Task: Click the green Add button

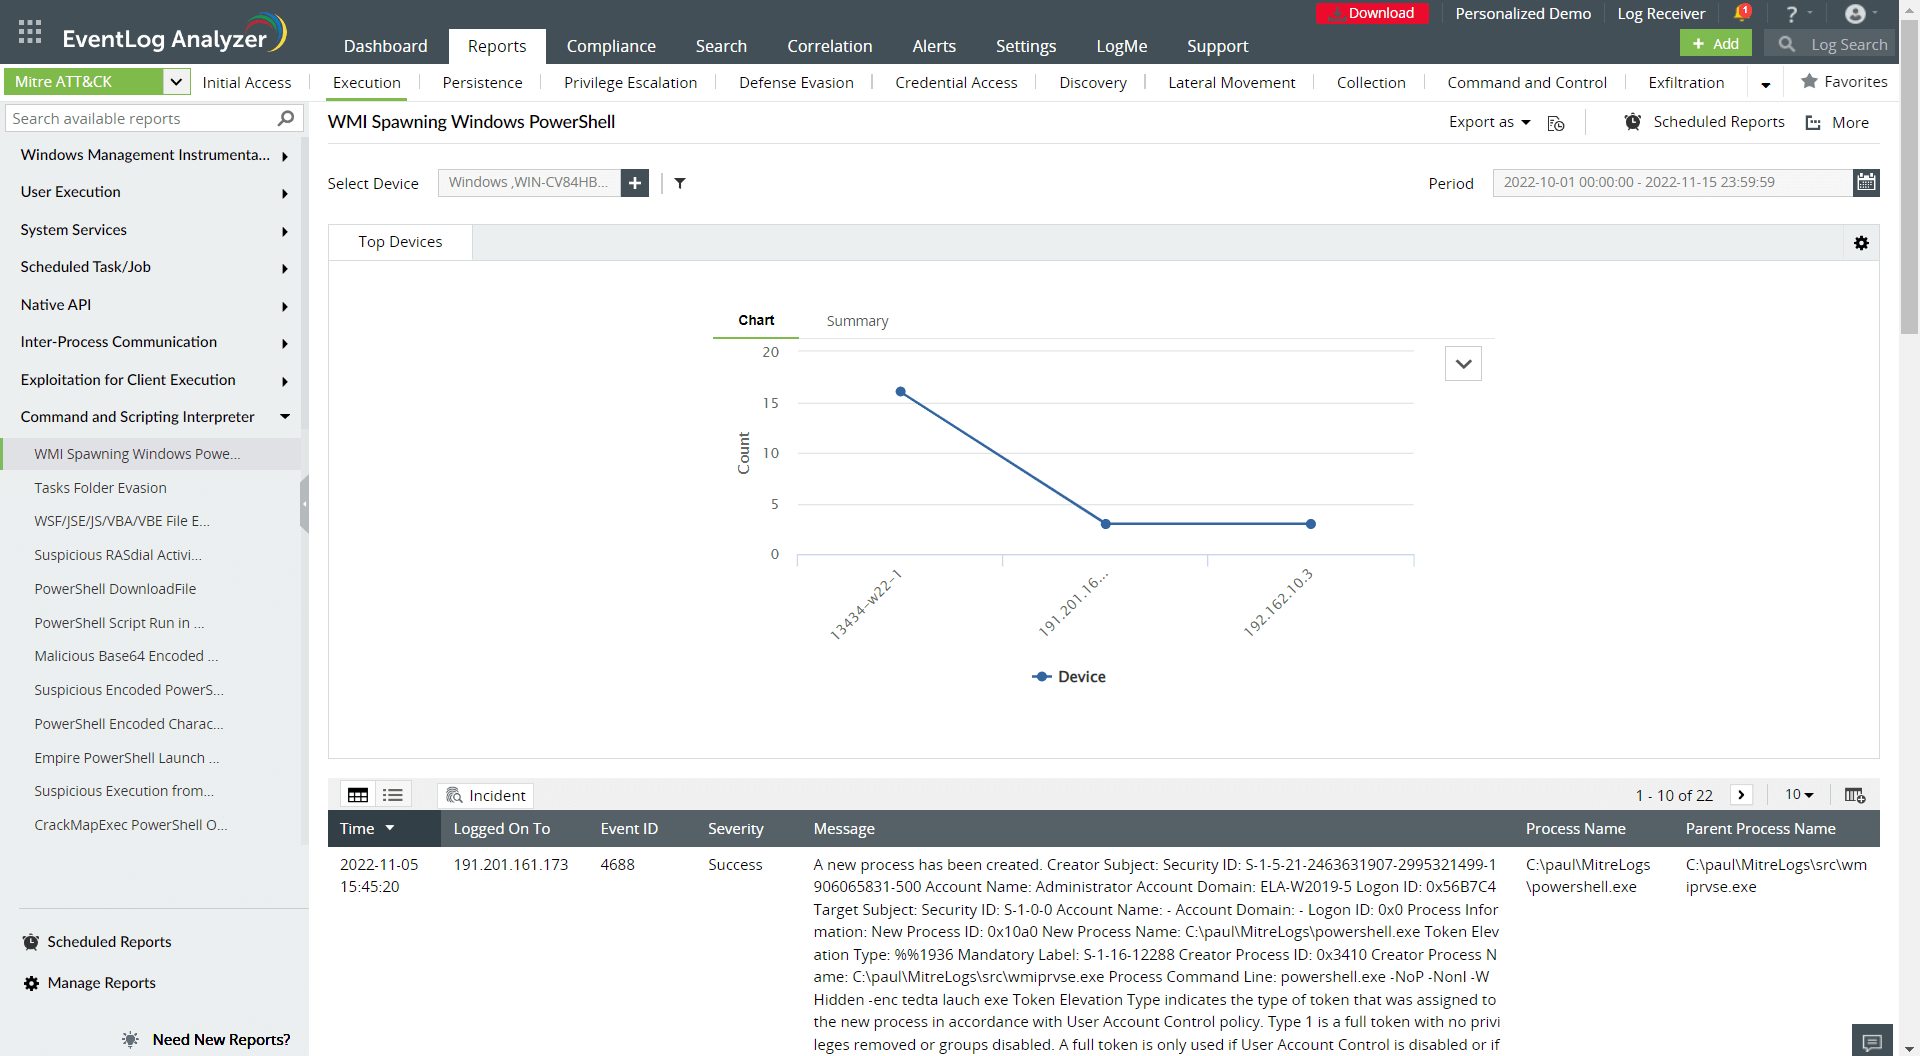Action: pyautogui.click(x=1716, y=44)
